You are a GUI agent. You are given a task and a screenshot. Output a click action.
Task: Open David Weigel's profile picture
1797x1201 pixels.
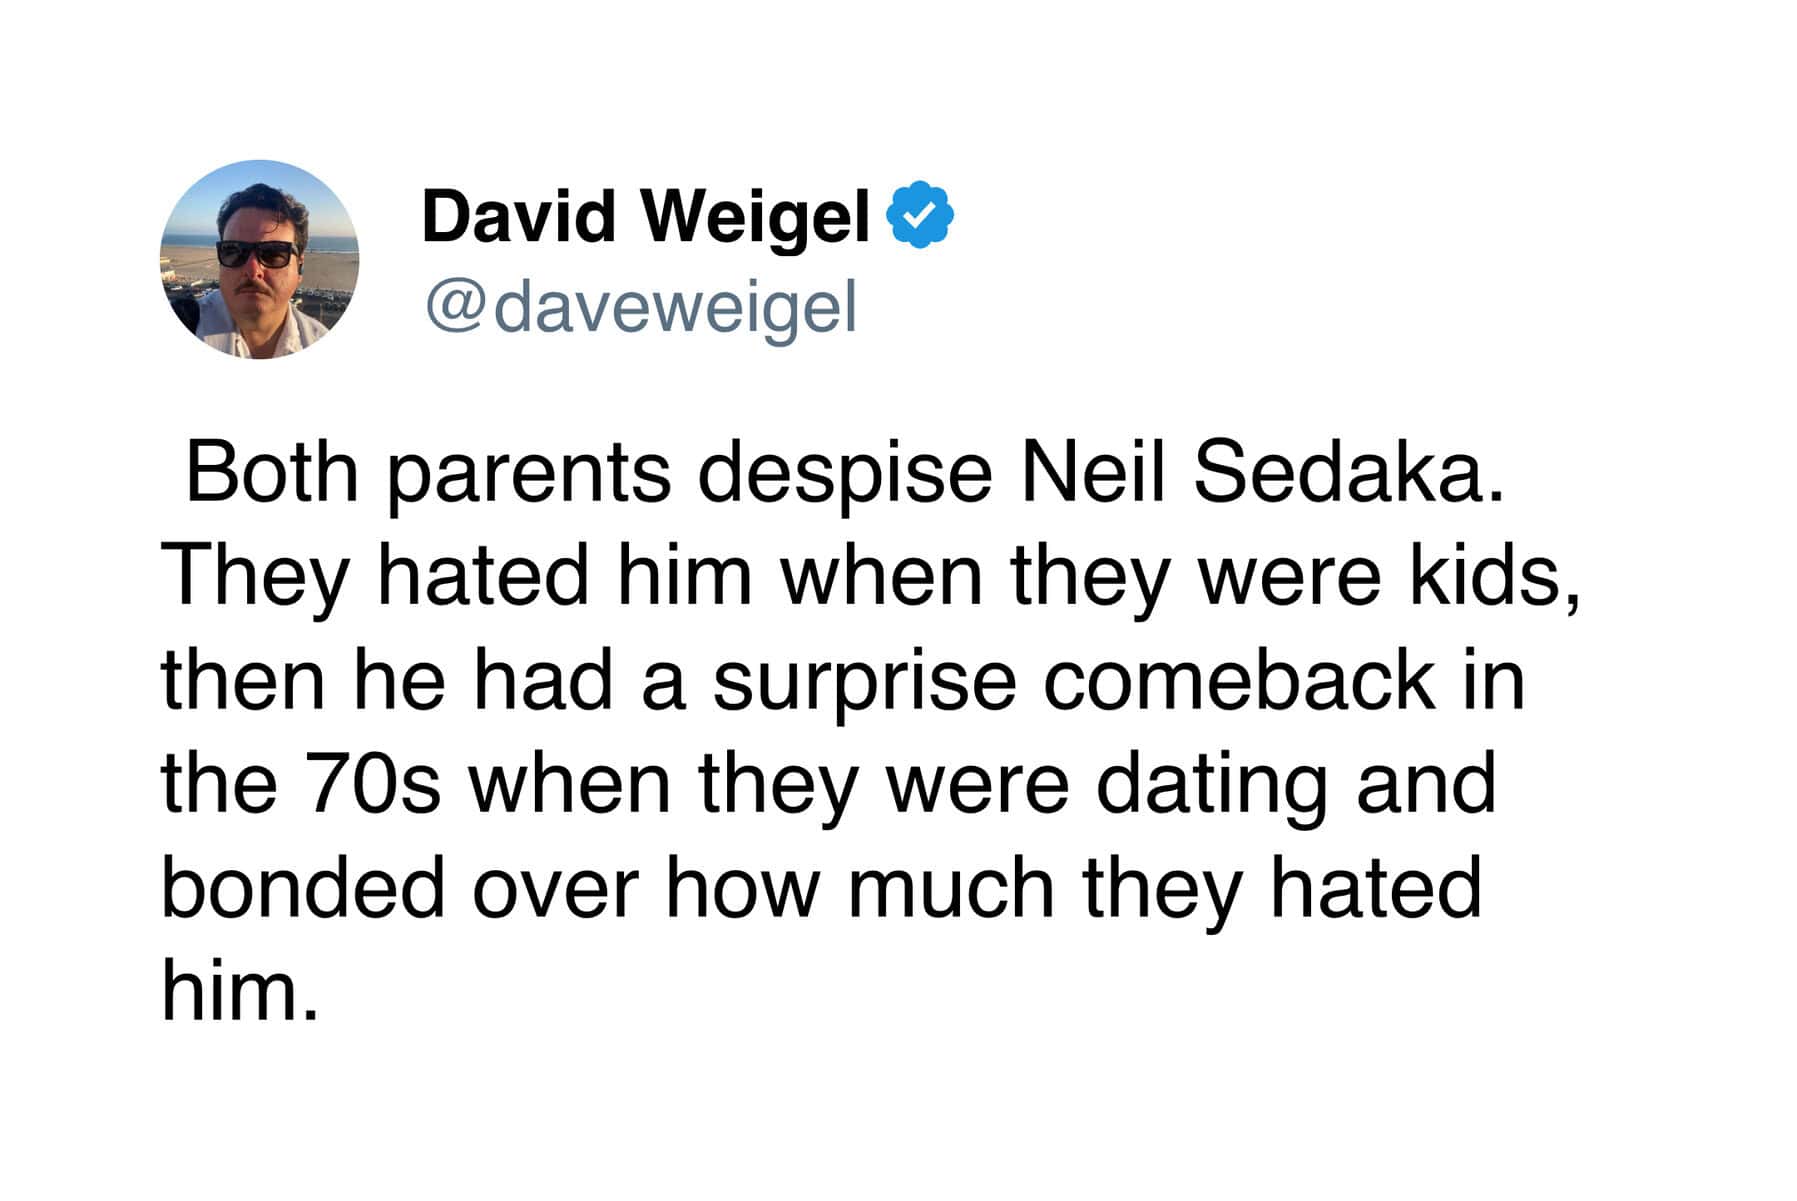click(259, 259)
